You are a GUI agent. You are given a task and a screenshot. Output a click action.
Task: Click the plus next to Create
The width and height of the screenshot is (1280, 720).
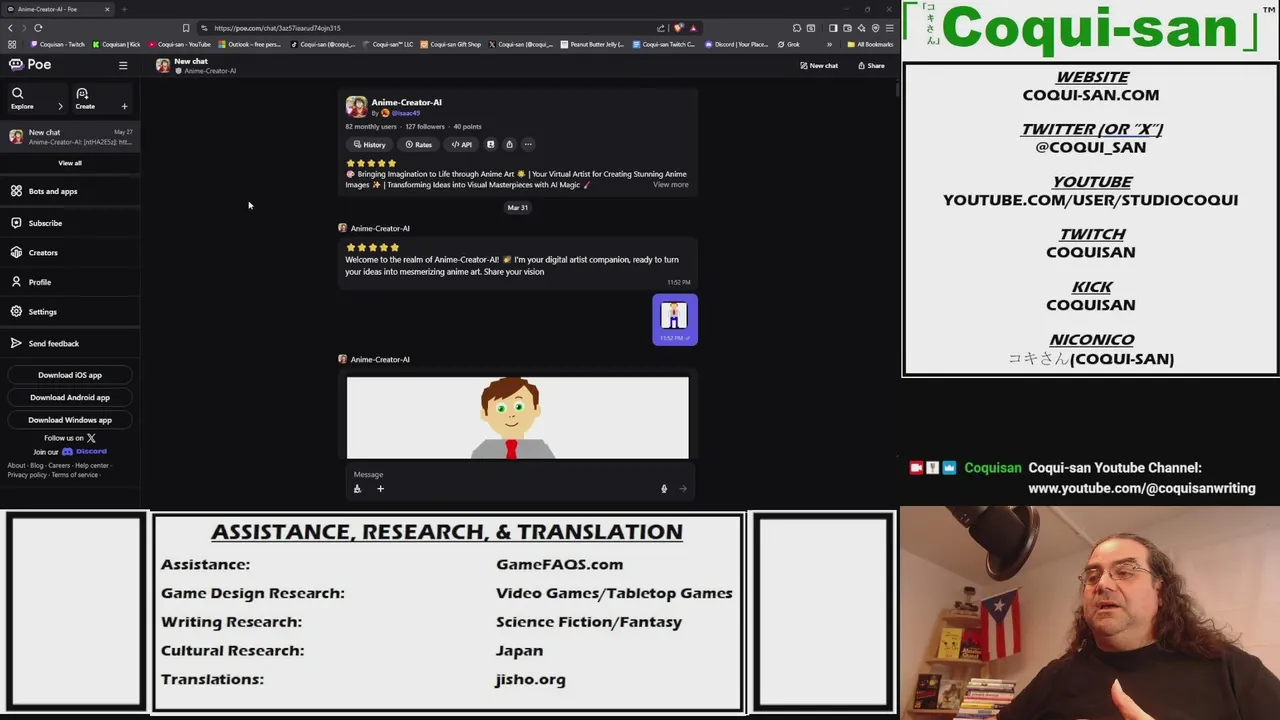click(125, 106)
